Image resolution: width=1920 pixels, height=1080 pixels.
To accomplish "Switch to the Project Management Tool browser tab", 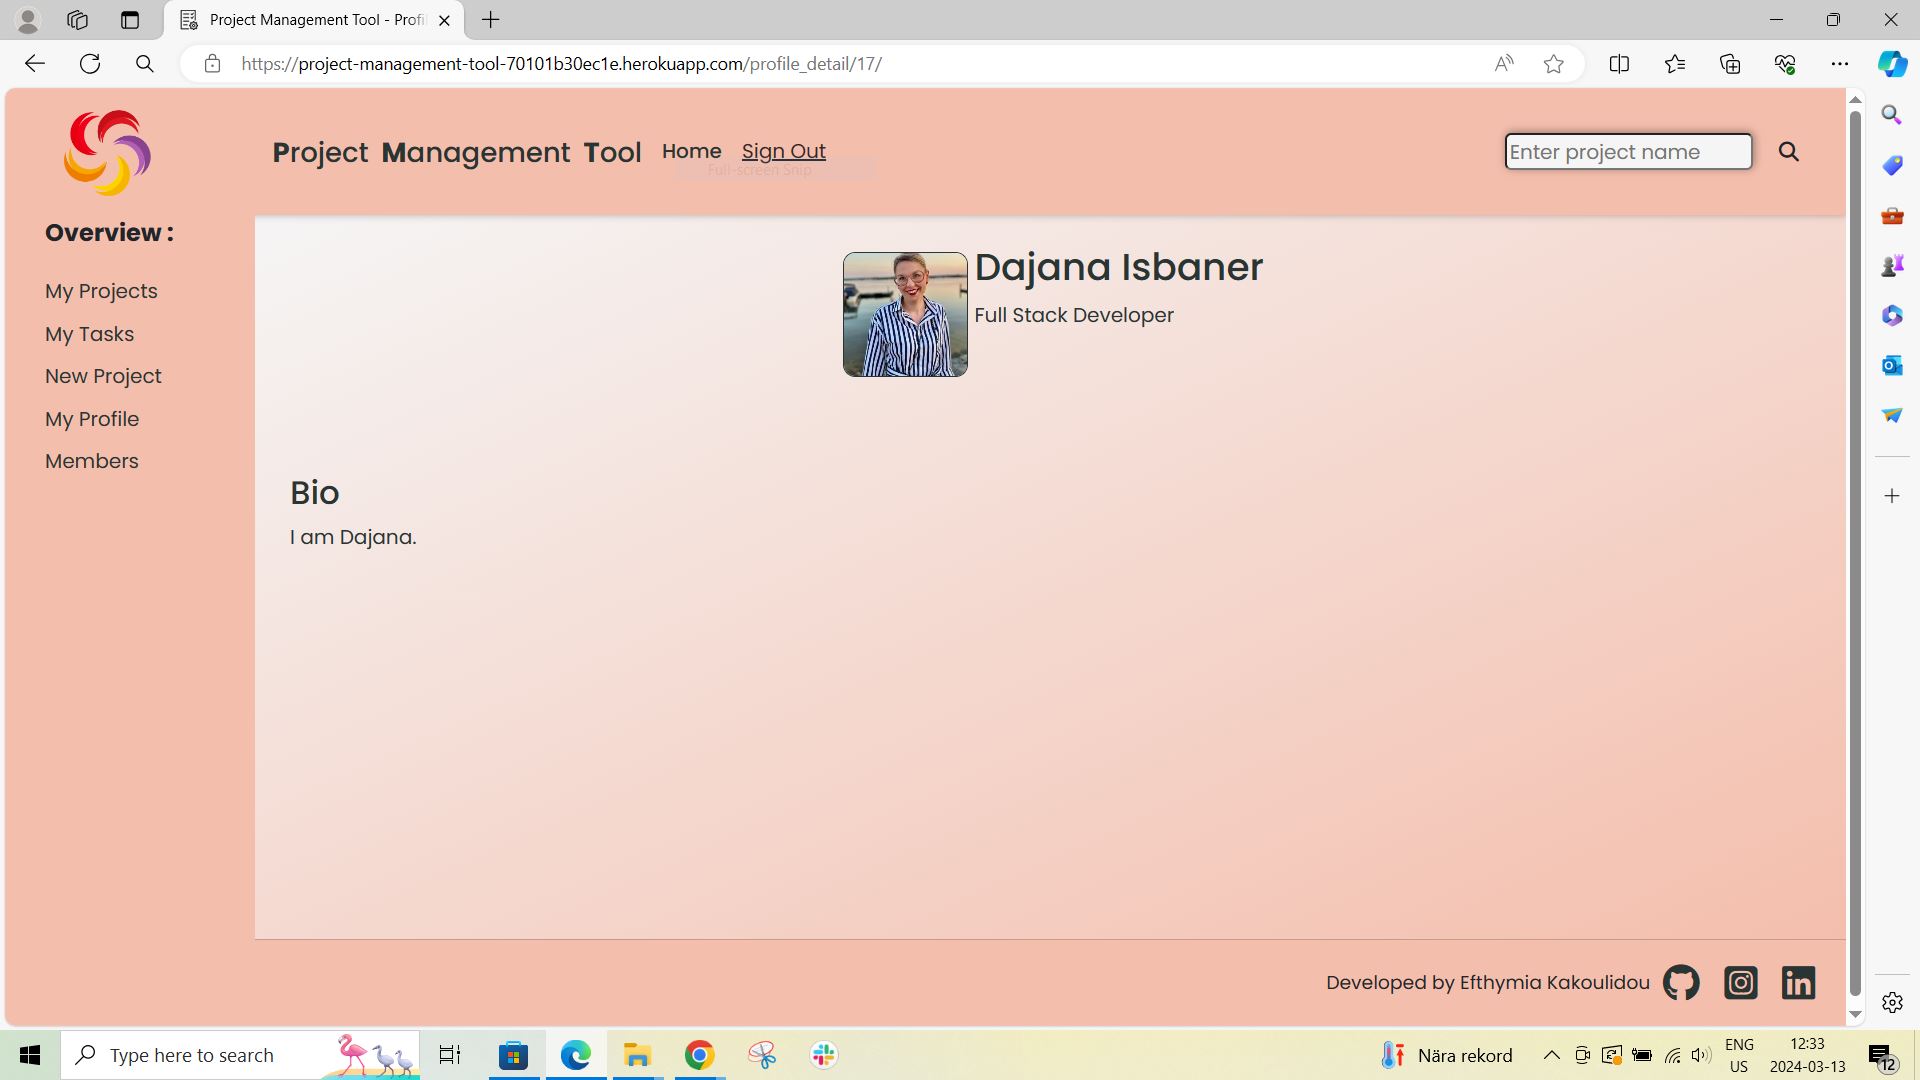I will 300,20.
